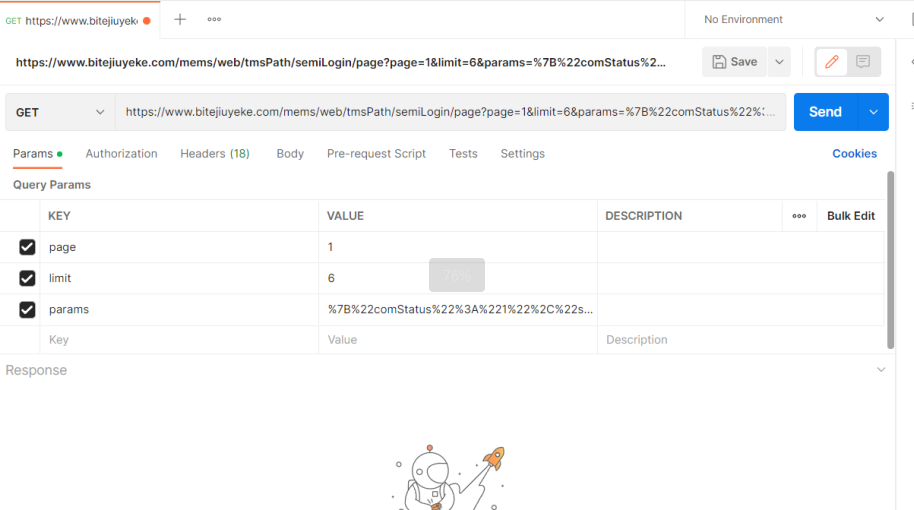
Task: Open the Headers (18) tab
Action: [x=215, y=153]
